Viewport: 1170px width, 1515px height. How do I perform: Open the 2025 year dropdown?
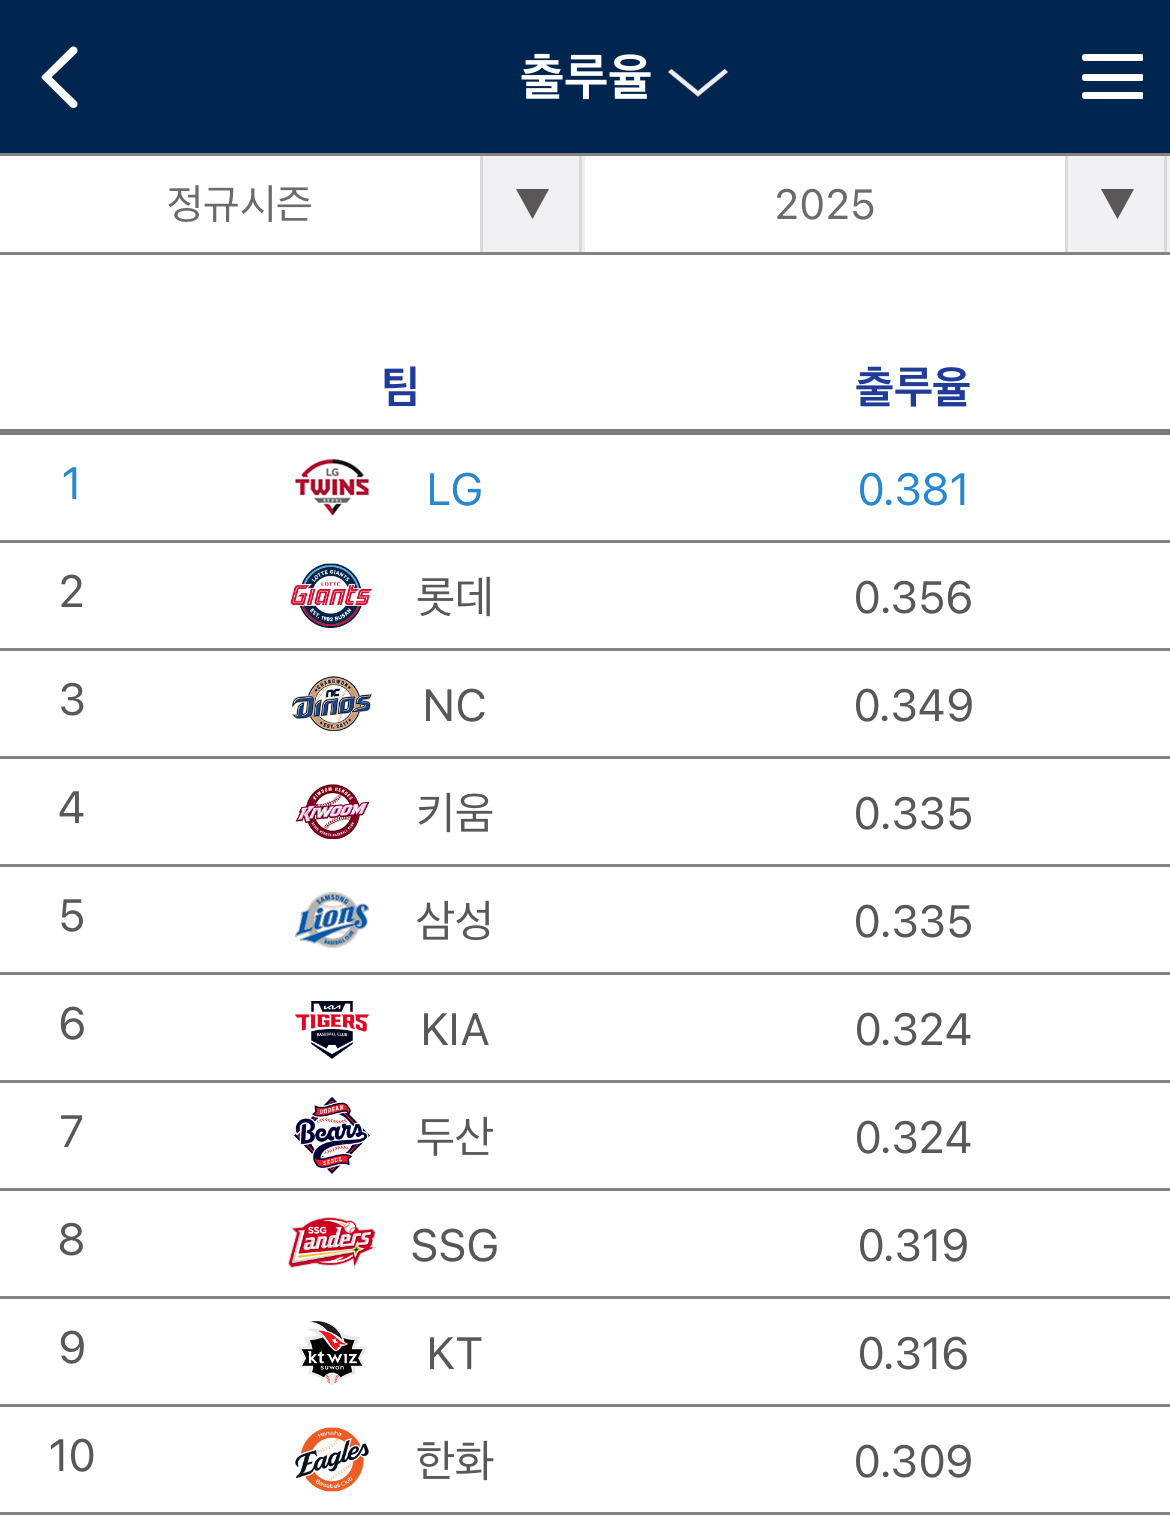(874, 204)
